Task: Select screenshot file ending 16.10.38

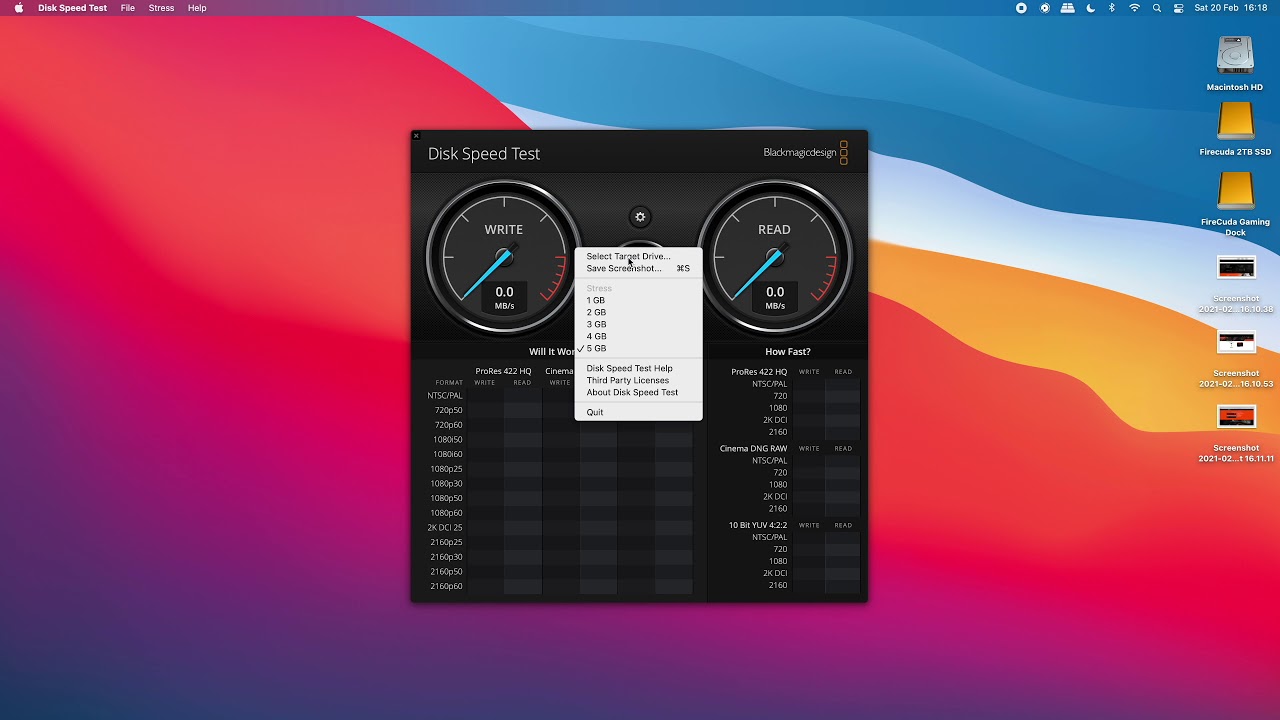Action: click(1236, 268)
